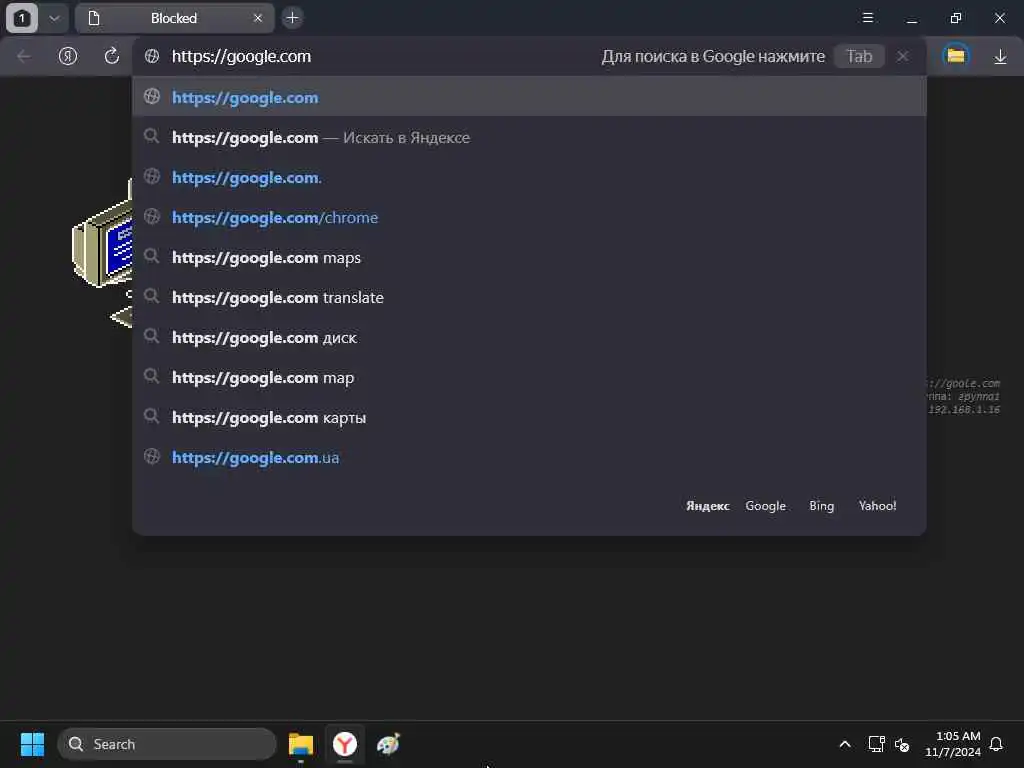This screenshot has width=1024, height=768.
Task: Choose the 'google.com maps' suggestion
Action: coord(529,257)
